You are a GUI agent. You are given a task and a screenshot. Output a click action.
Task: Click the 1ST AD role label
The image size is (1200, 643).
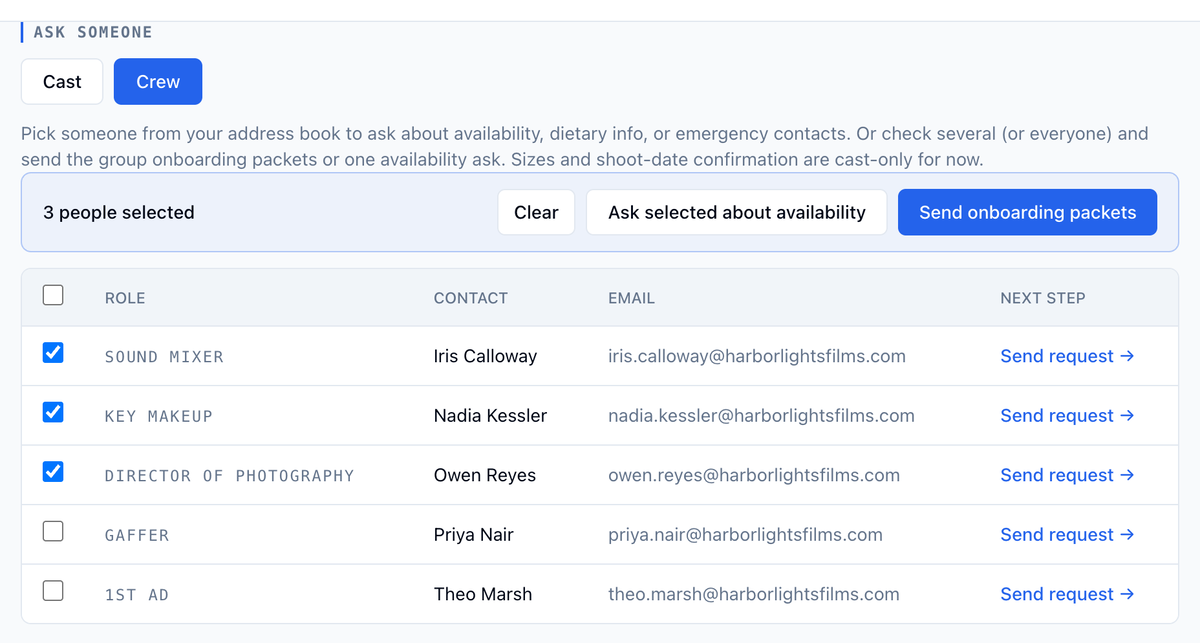click(137, 595)
